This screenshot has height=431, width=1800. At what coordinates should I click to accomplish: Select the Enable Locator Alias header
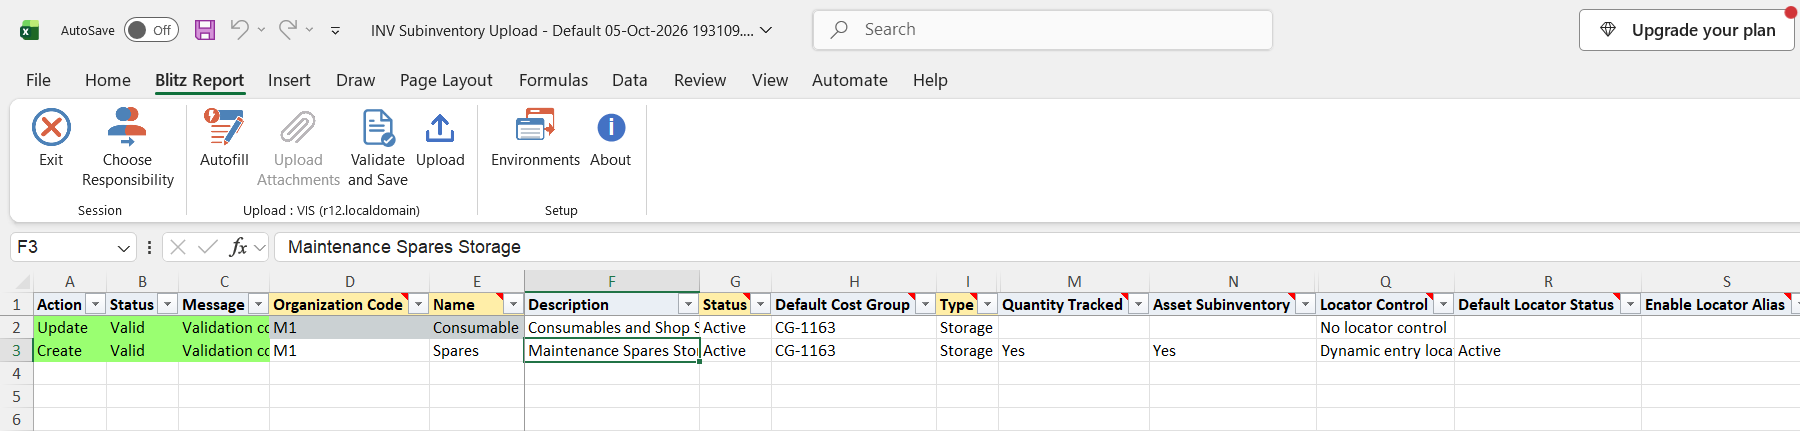pos(1714,304)
